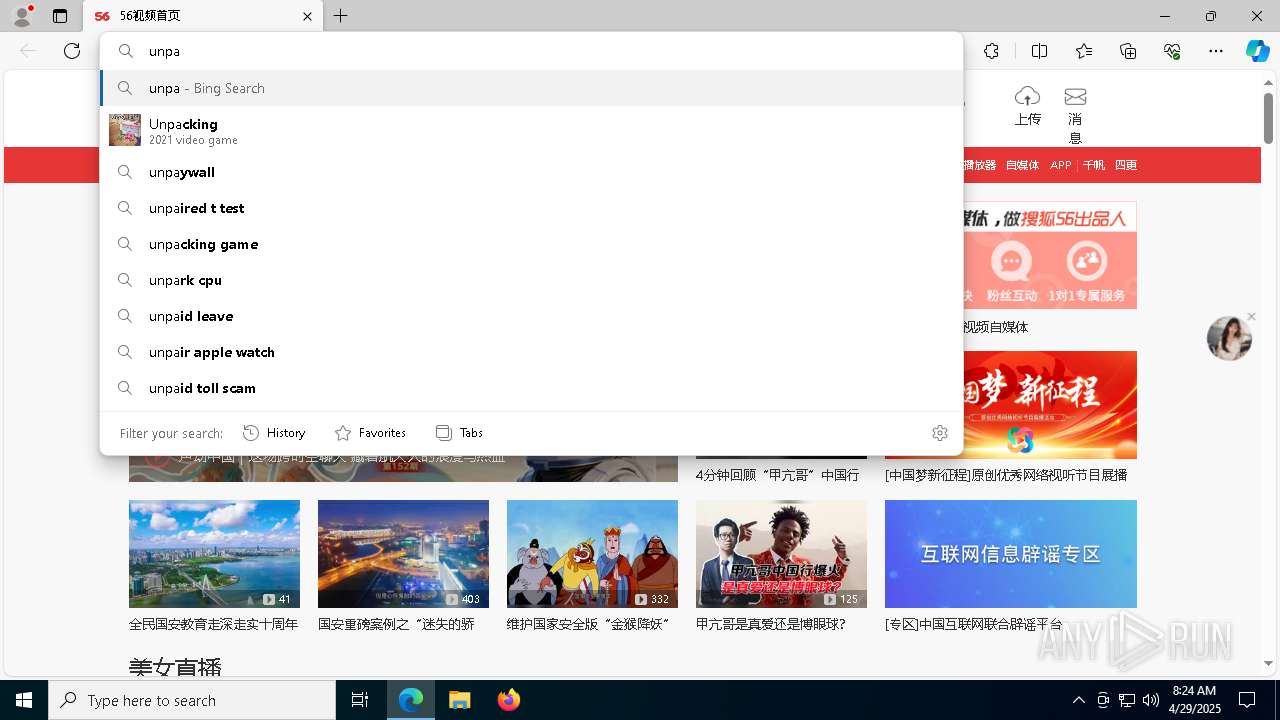Click the floating girl avatar widget

[1229, 338]
